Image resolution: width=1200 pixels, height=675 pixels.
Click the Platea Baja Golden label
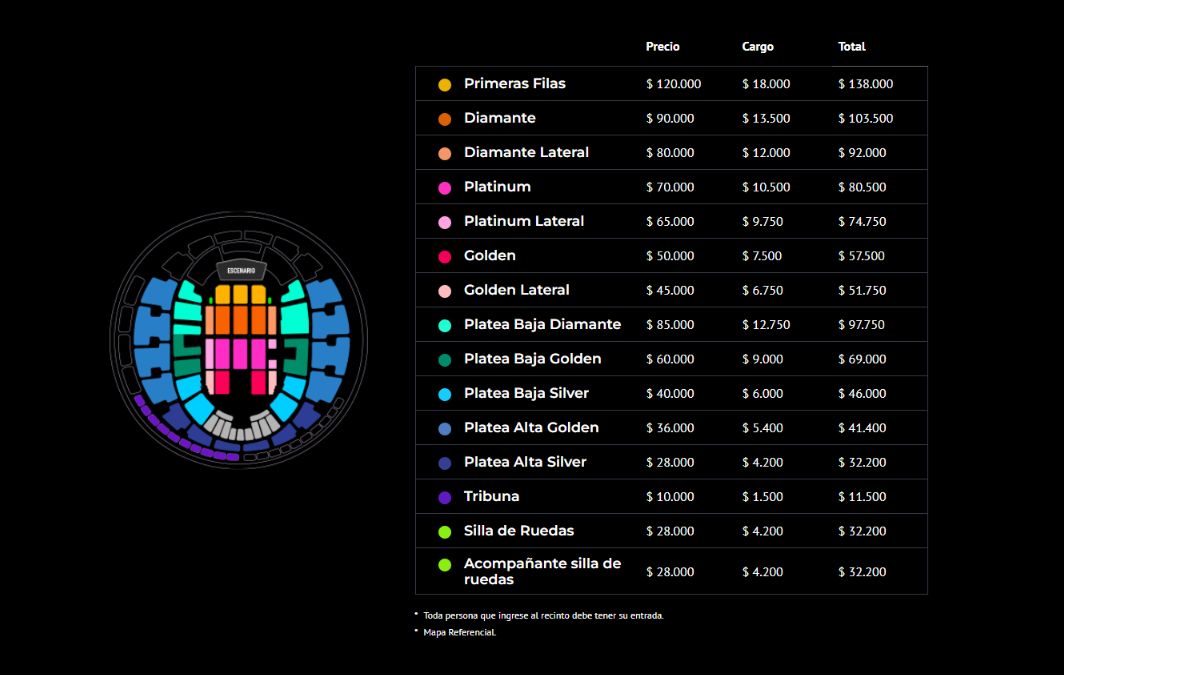[532, 359]
